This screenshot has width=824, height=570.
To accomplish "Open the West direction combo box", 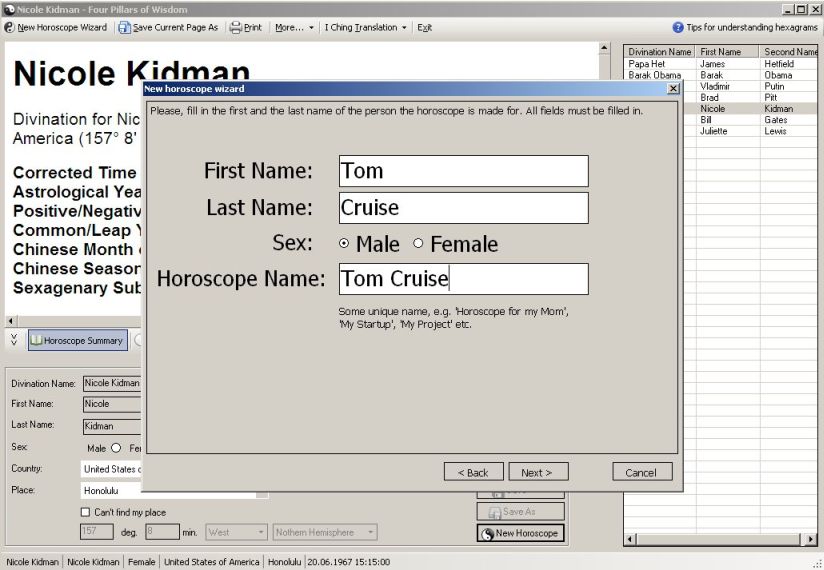I will (x=236, y=532).
